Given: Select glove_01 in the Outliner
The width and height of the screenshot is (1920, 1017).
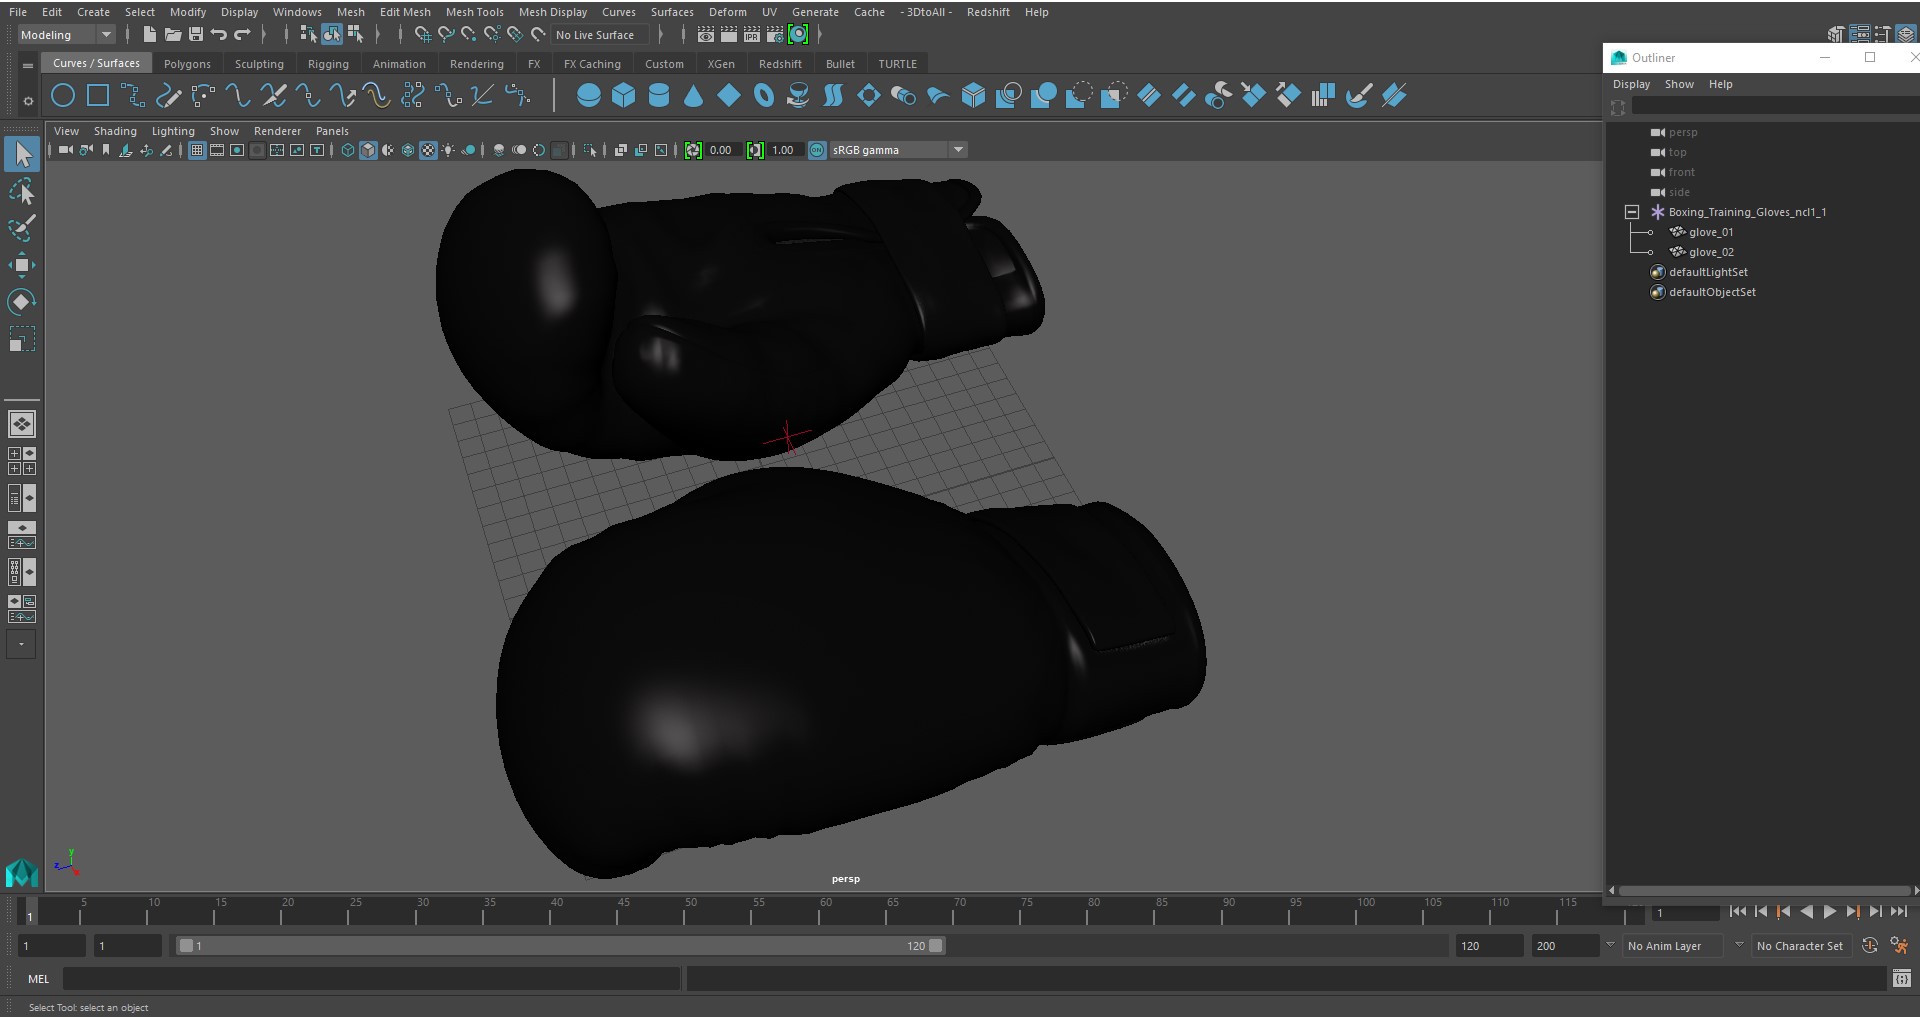Looking at the screenshot, I should [1710, 232].
